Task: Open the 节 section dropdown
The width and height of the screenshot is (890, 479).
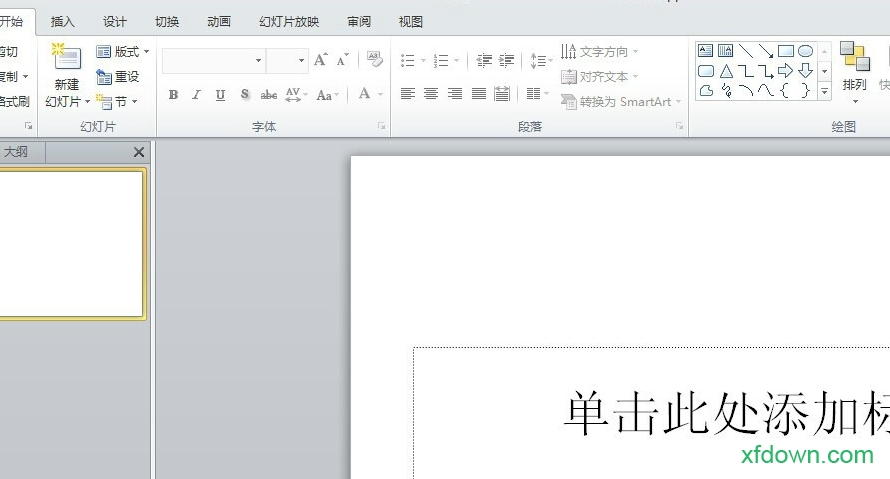Action: [116, 102]
